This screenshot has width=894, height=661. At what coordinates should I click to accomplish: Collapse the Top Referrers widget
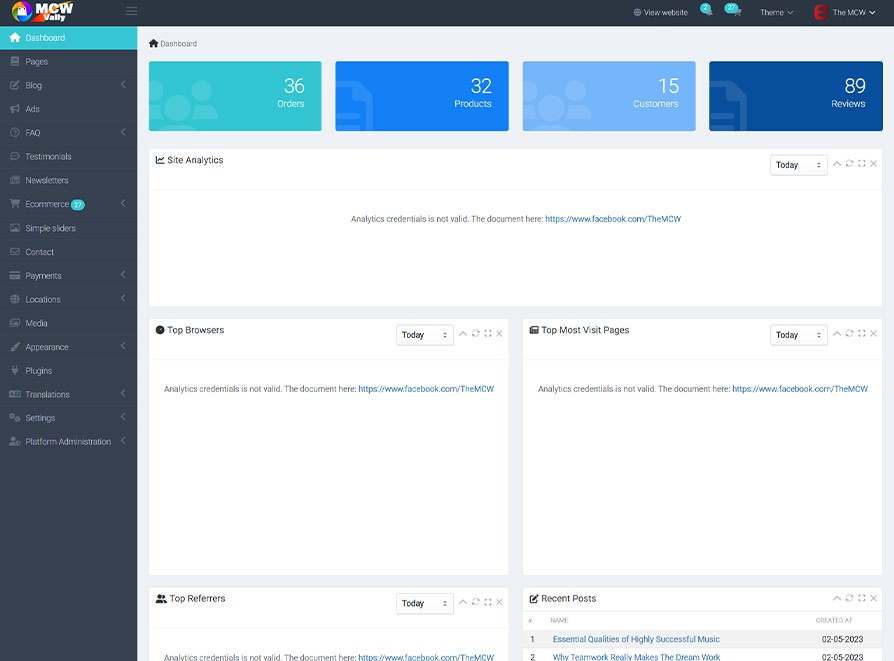tap(463, 602)
